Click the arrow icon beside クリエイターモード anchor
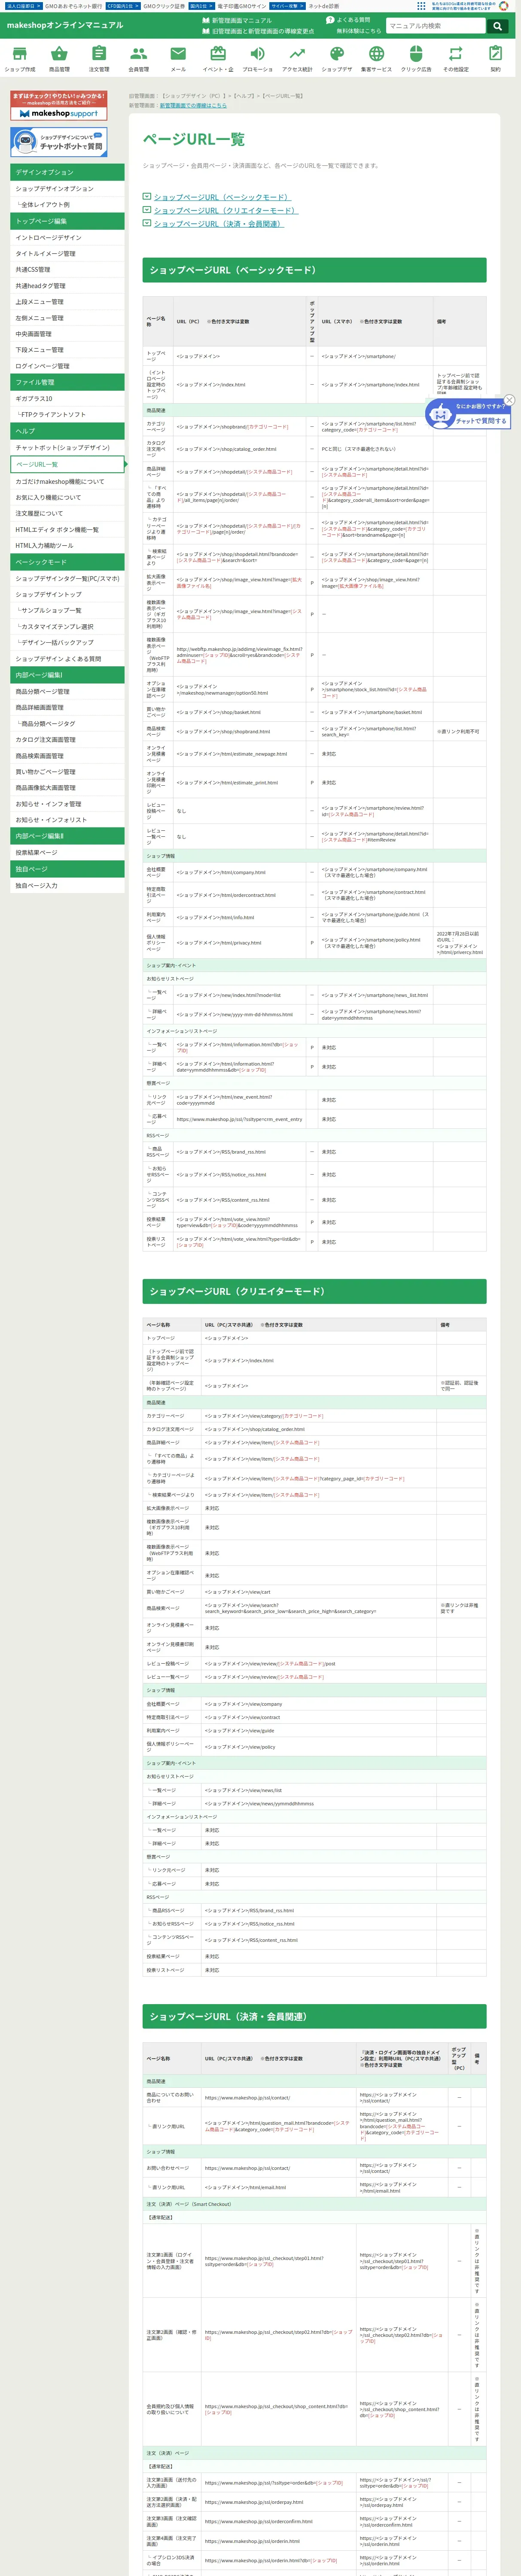Screen dimensions: 521x2576 [x=147, y=210]
